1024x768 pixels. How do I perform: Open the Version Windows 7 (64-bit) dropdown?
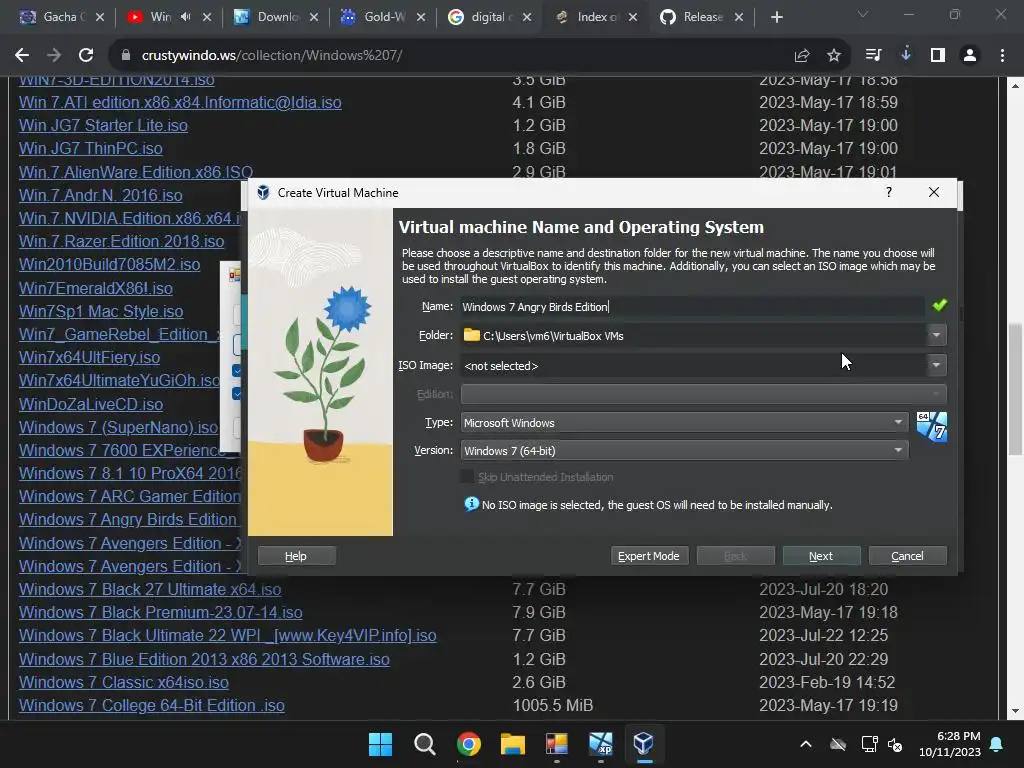pyautogui.click(x=684, y=451)
